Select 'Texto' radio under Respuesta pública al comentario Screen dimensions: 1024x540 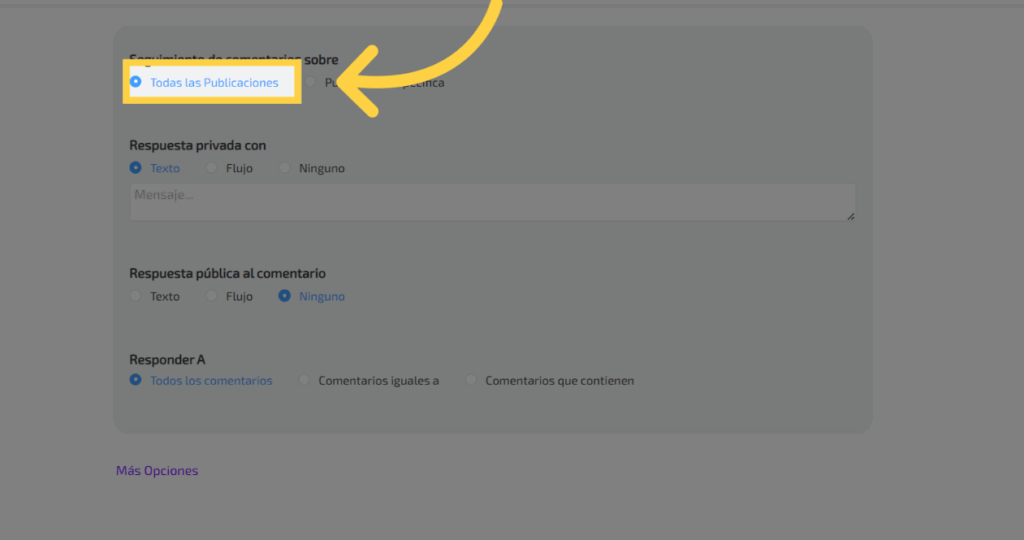(136, 296)
